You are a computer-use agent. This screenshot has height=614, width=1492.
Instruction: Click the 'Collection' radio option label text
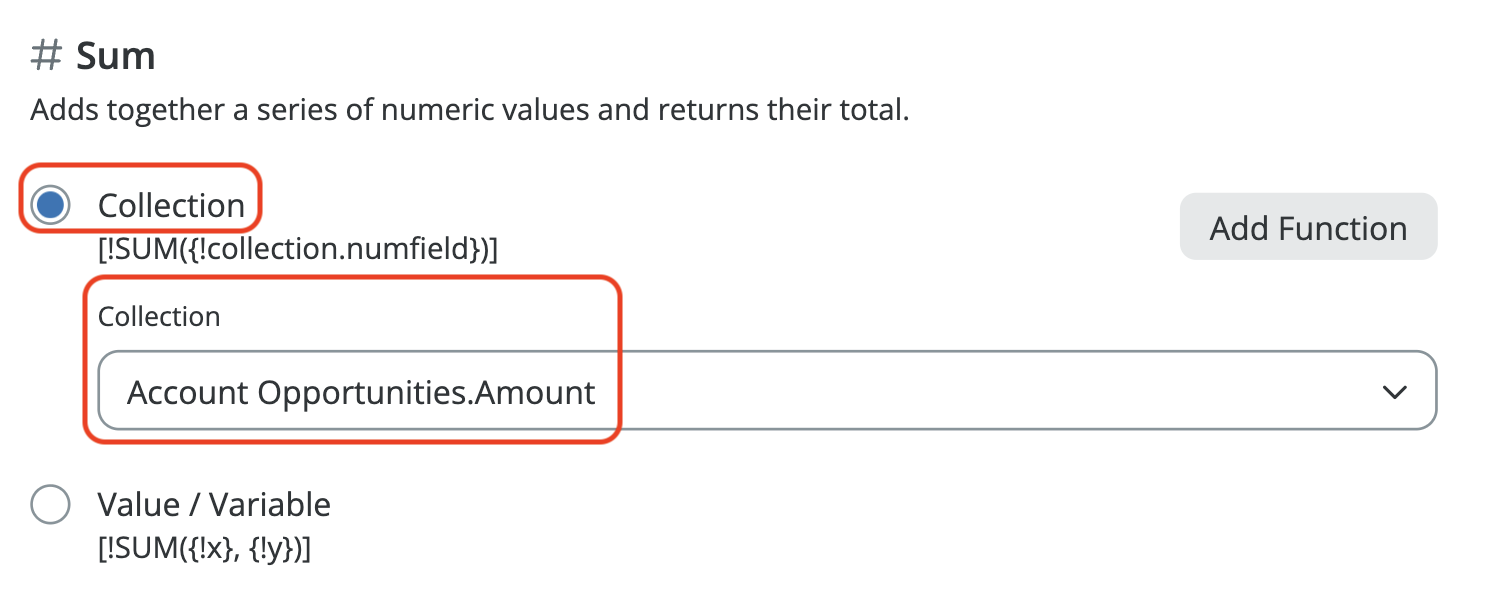tap(171, 205)
